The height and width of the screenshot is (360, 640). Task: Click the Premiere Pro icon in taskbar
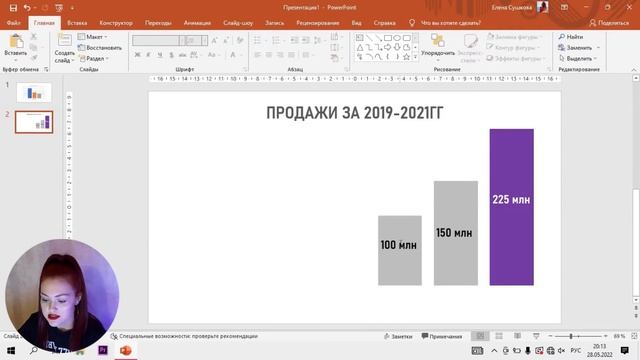tap(103, 350)
